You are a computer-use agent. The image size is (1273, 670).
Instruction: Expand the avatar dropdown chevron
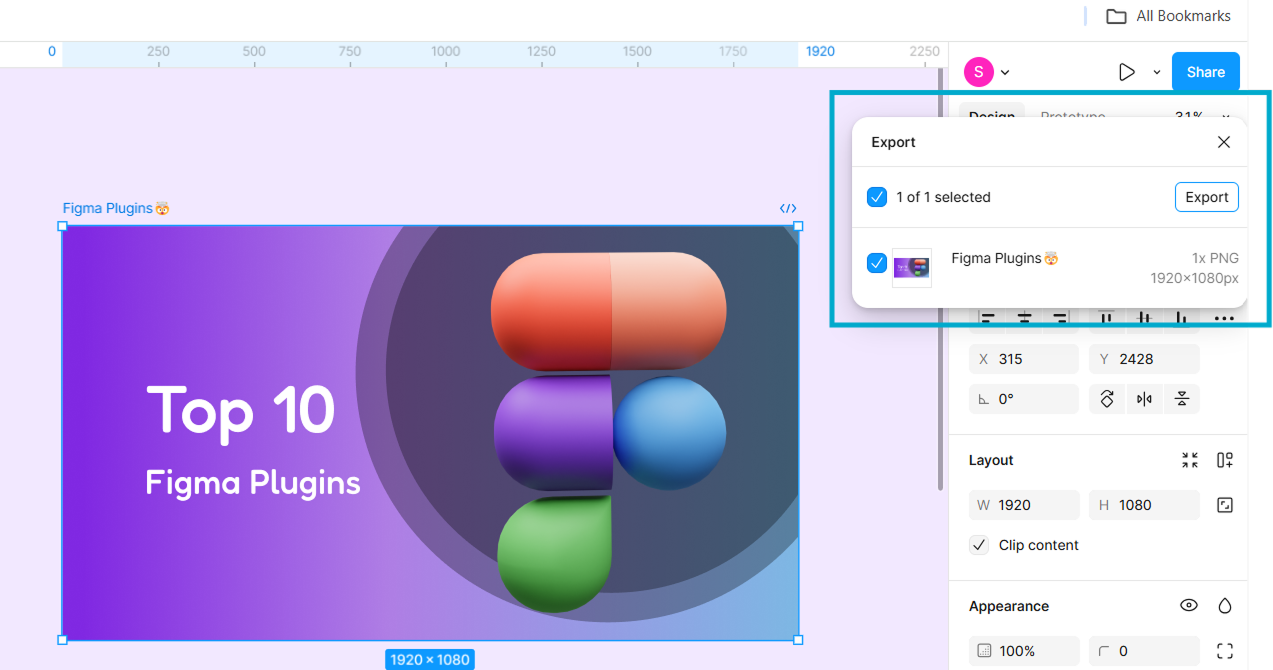[x=1005, y=72]
